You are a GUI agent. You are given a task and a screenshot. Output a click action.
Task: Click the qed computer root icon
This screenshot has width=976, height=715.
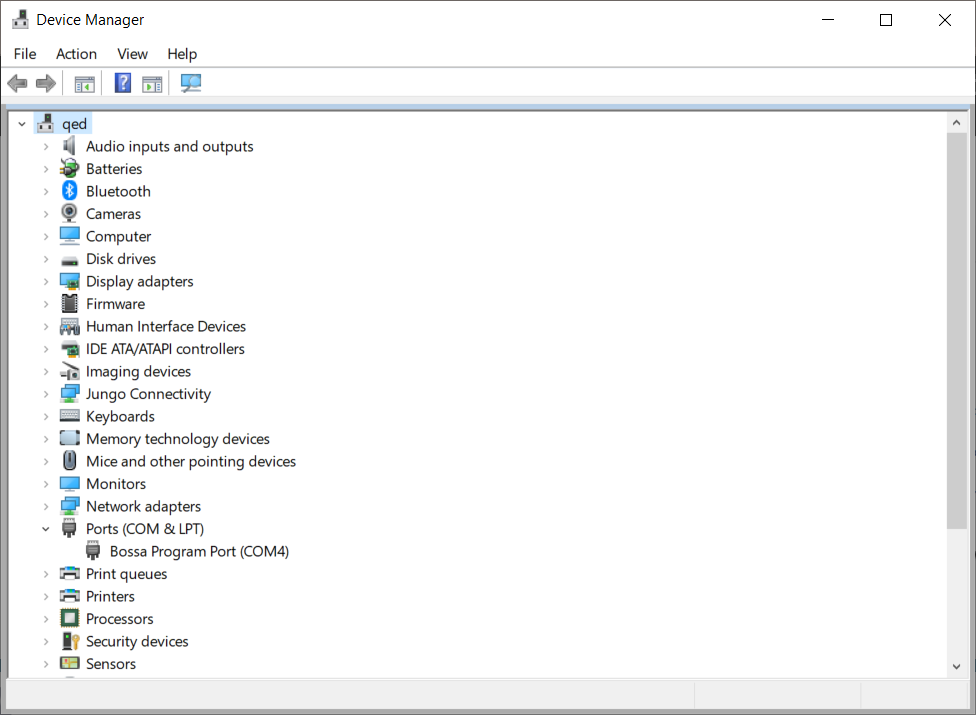click(x=45, y=123)
